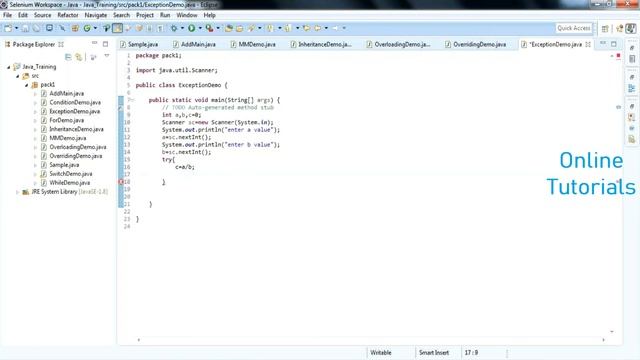Image resolution: width=640 pixels, height=360 pixels.
Task: Click the Save toolbar icon
Action: pyautogui.click(x=25, y=28)
